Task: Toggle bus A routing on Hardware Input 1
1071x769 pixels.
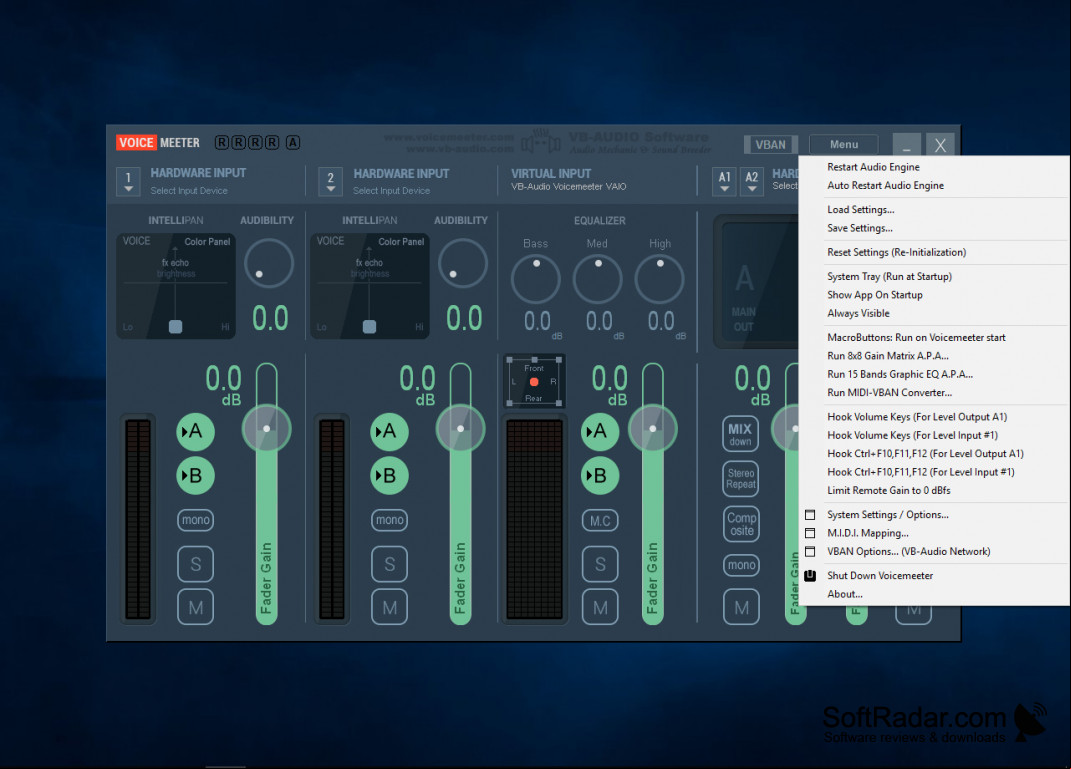Action: pyautogui.click(x=195, y=432)
